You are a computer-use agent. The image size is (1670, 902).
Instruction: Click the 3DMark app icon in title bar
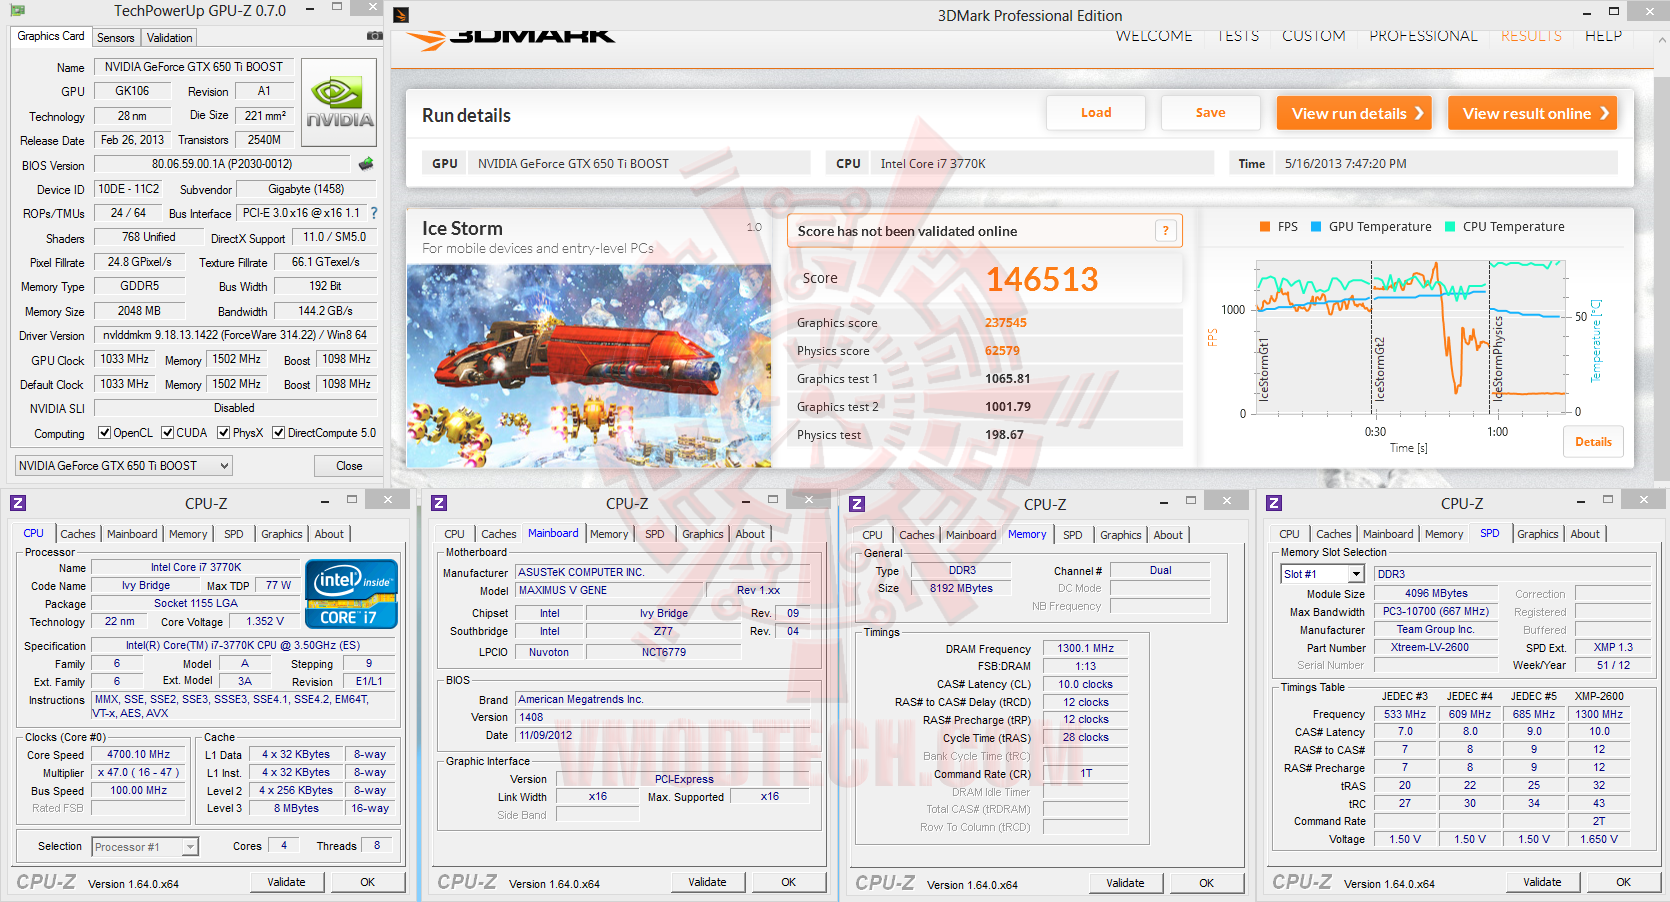tap(401, 15)
